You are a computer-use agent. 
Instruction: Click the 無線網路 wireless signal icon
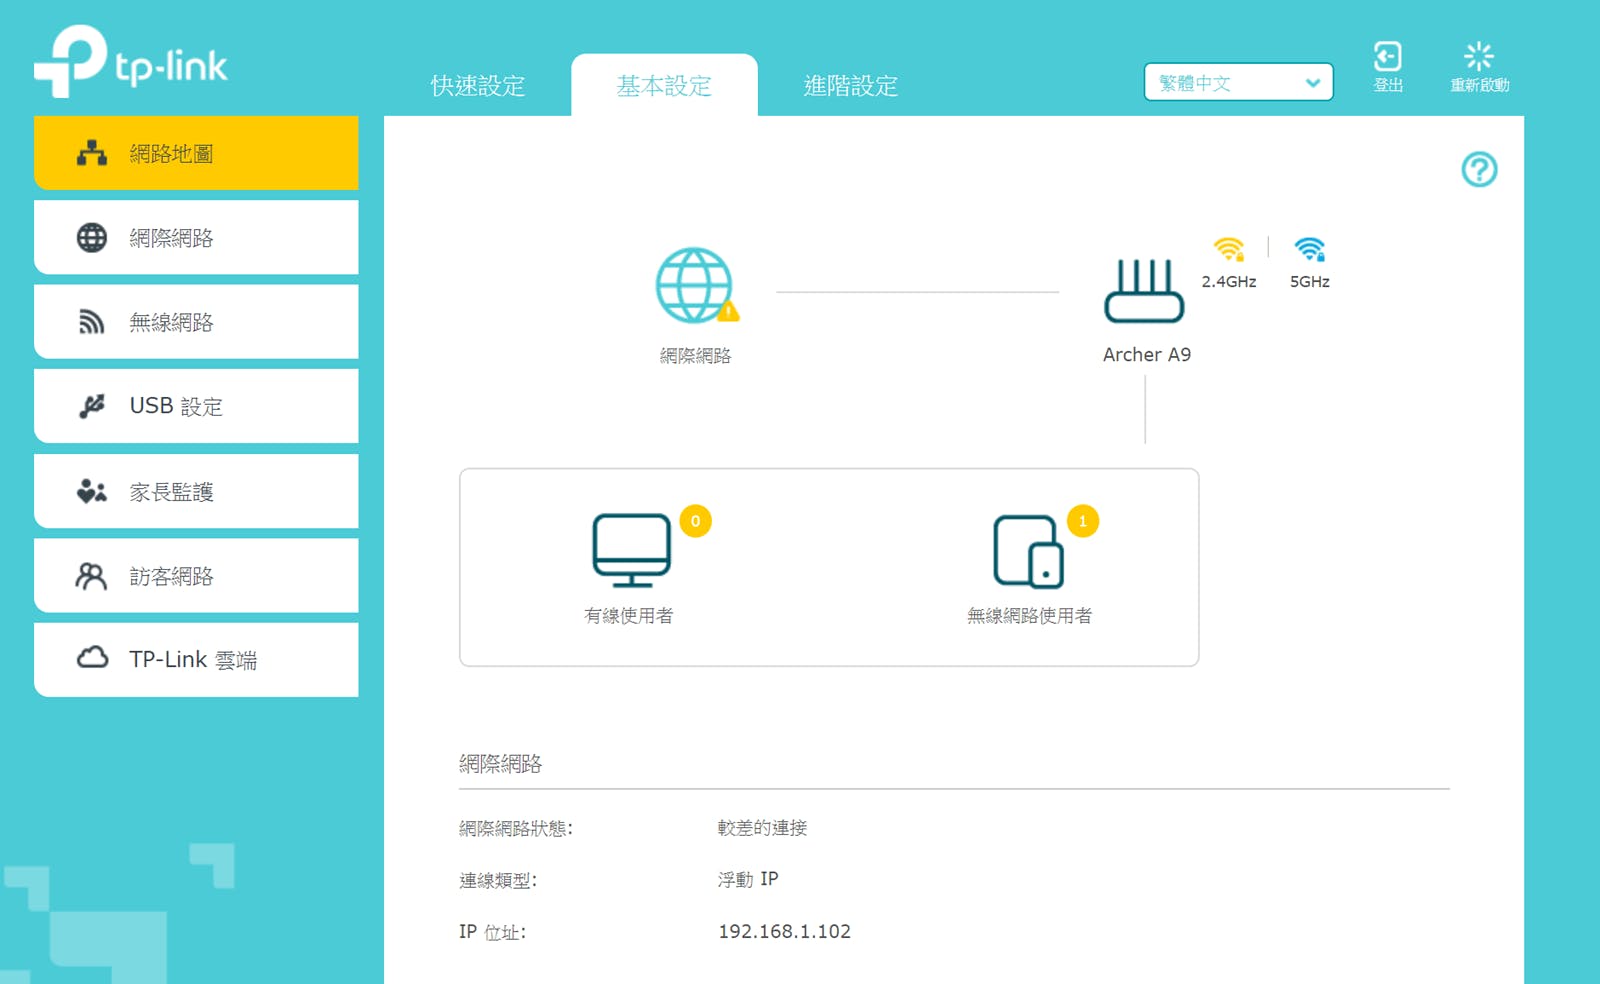tap(91, 321)
